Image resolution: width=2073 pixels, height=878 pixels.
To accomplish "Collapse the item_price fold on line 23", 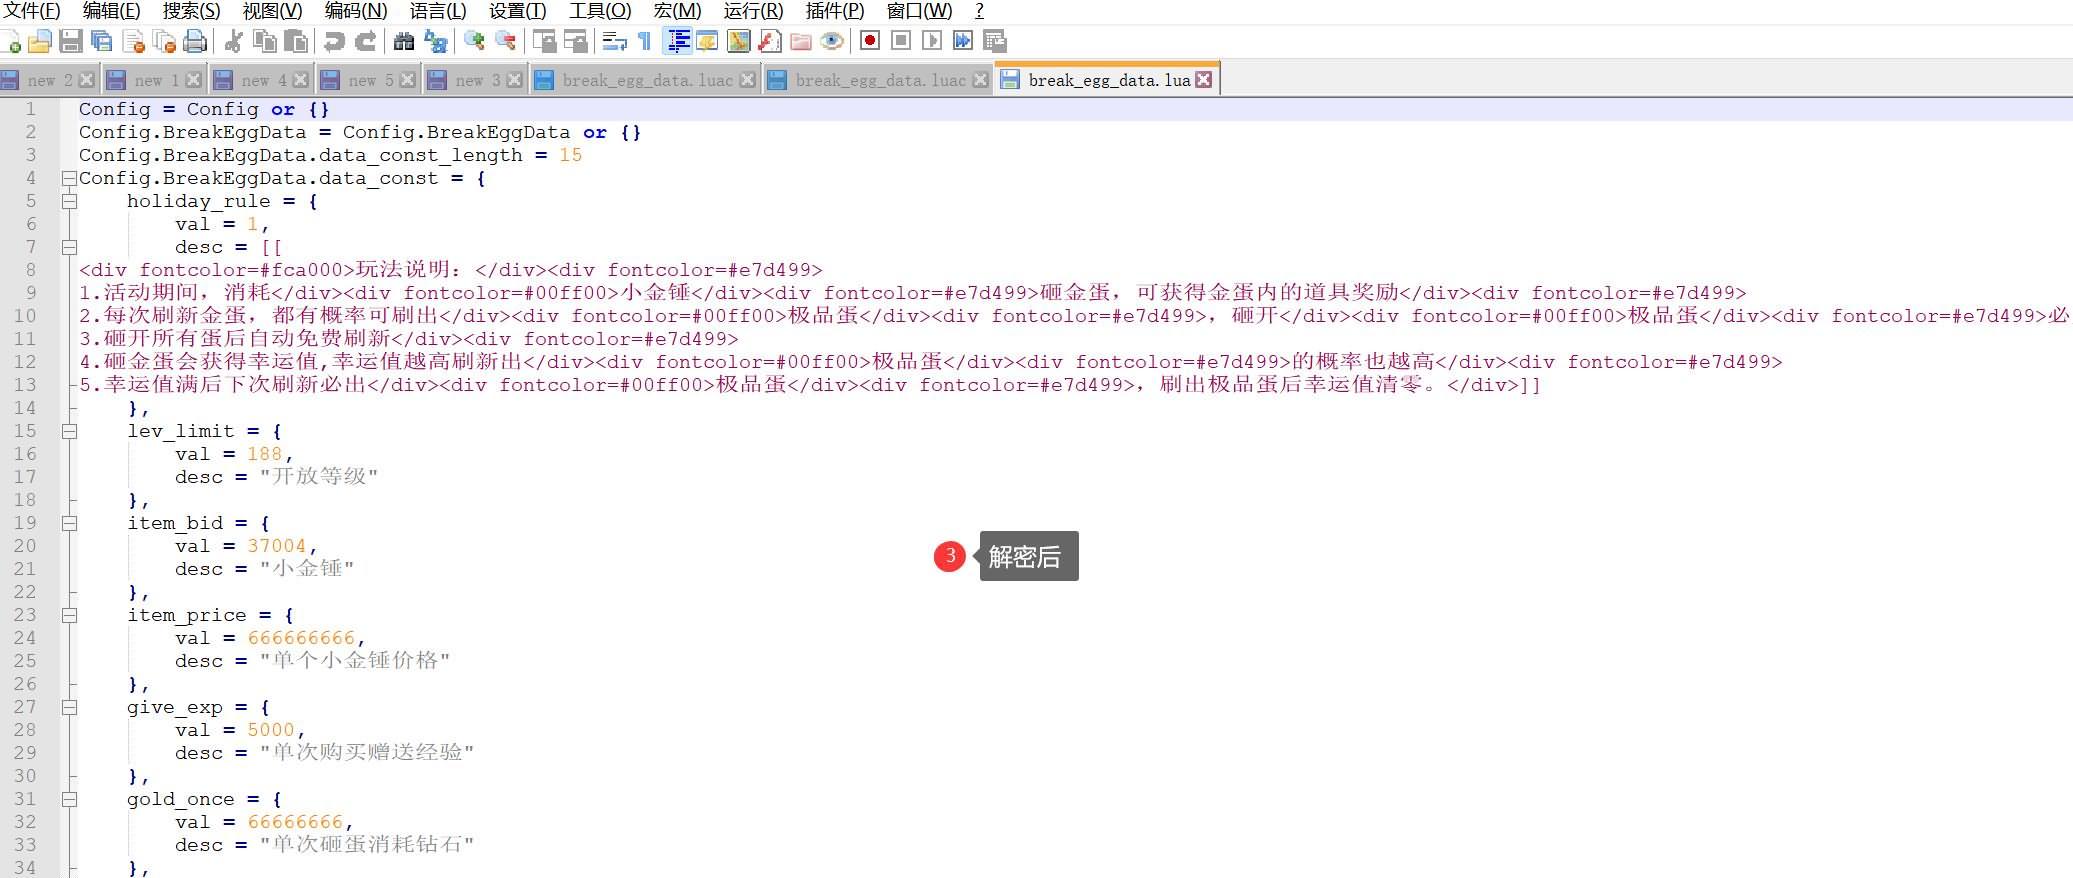I will (x=69, y=615).
